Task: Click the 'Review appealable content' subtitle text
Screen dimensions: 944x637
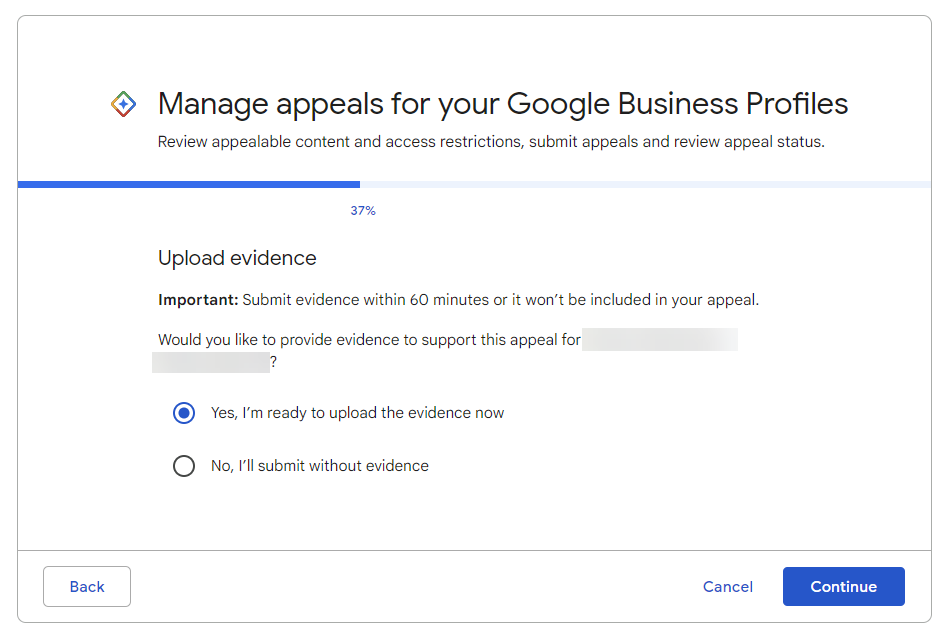Action: 490,142
